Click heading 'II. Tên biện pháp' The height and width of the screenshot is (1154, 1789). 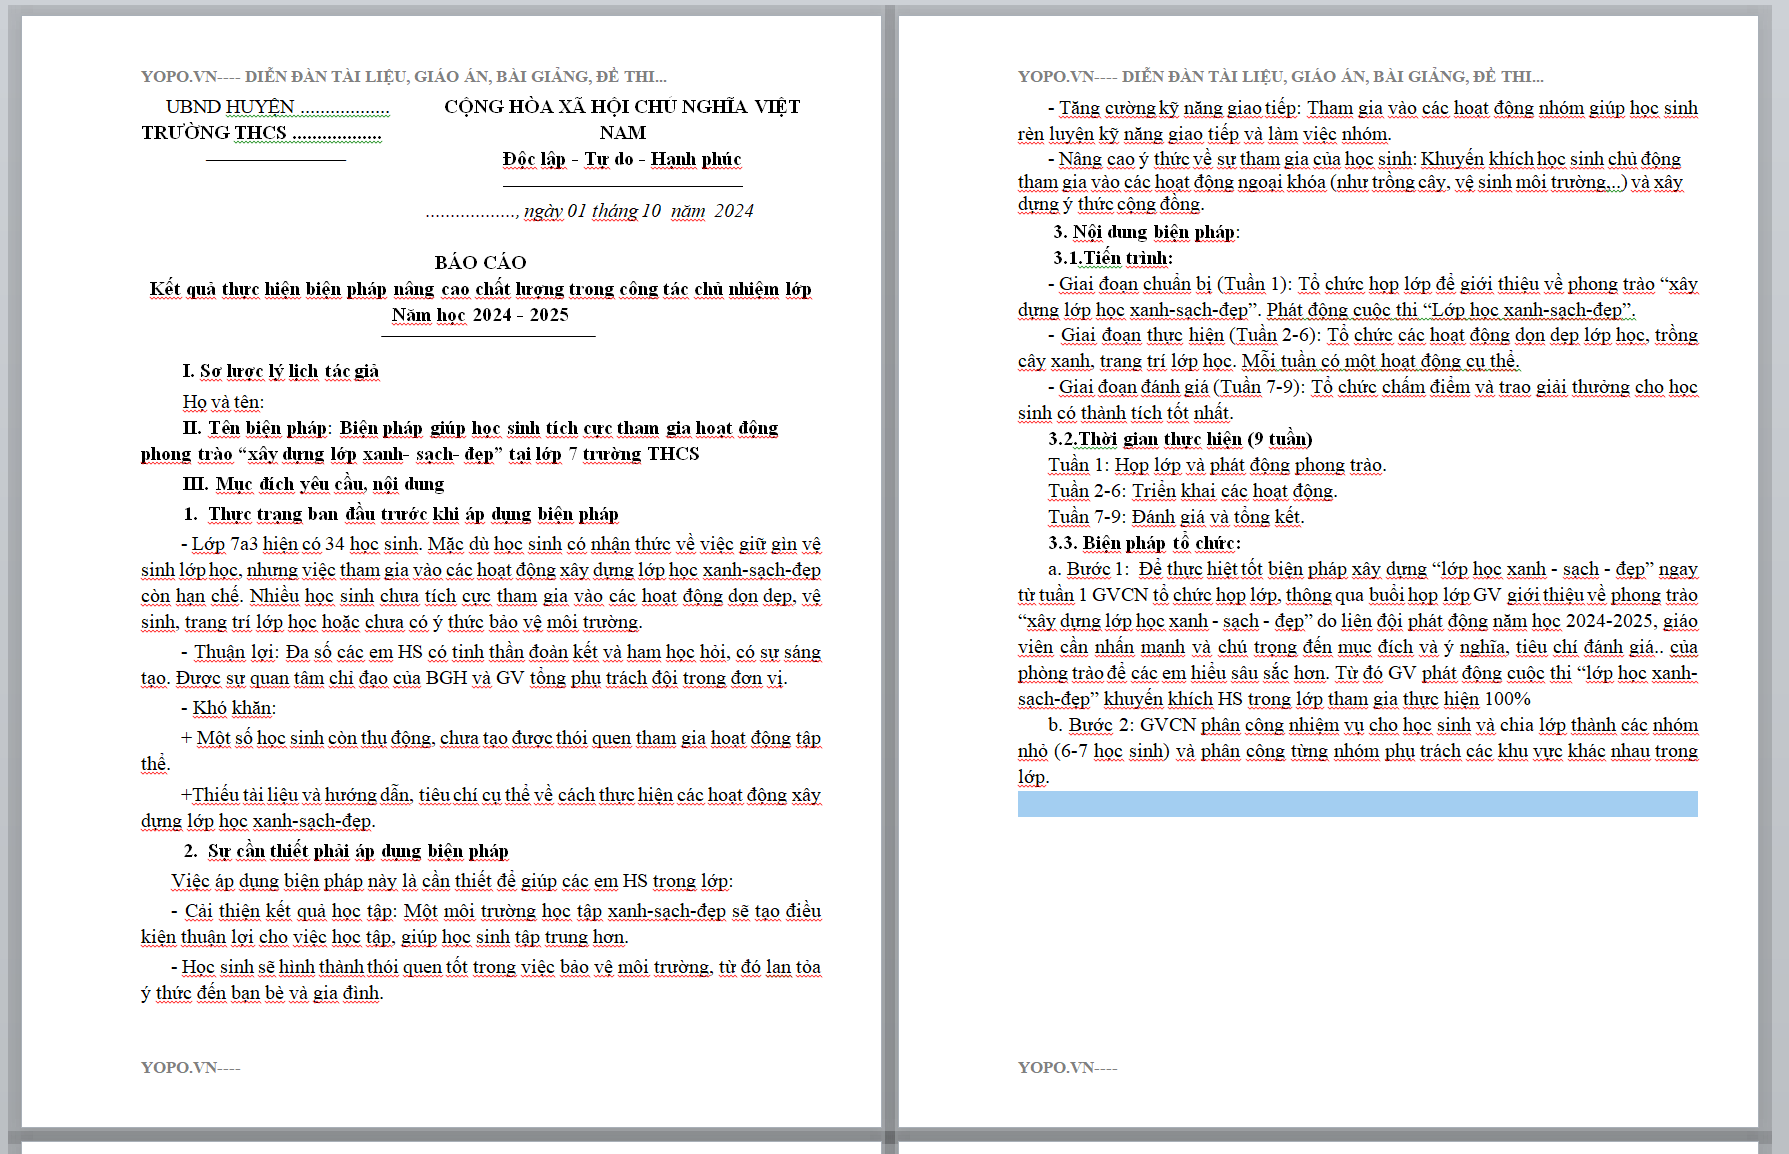point(255,428)
